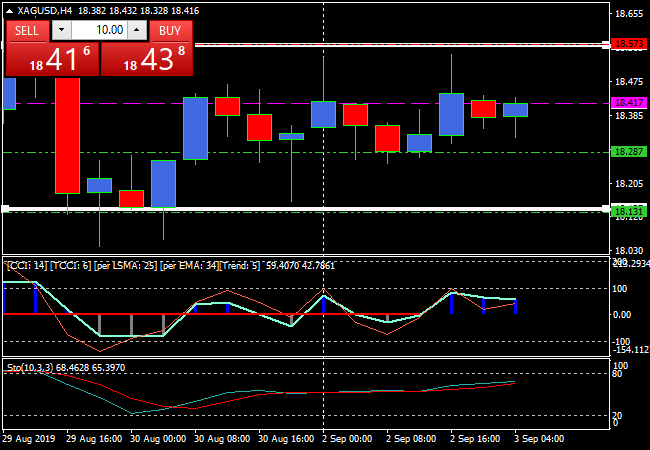Click the 30 Aug 08:00 time label
The image size is (650, 450).
222,438
